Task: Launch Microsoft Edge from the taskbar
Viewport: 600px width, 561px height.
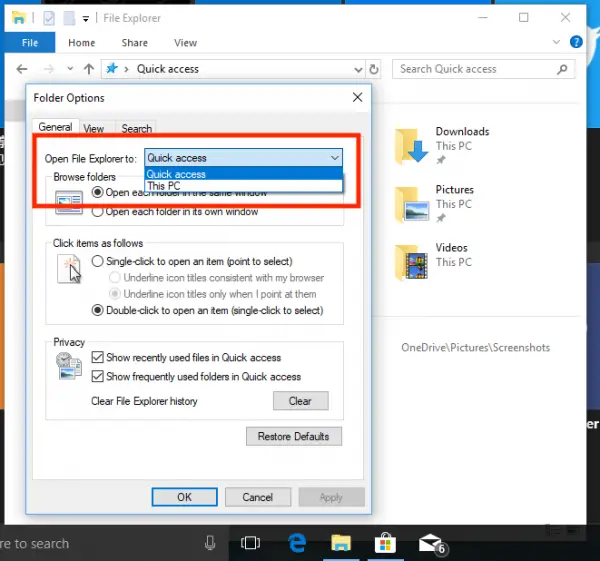Action: [x=297, y=543]
